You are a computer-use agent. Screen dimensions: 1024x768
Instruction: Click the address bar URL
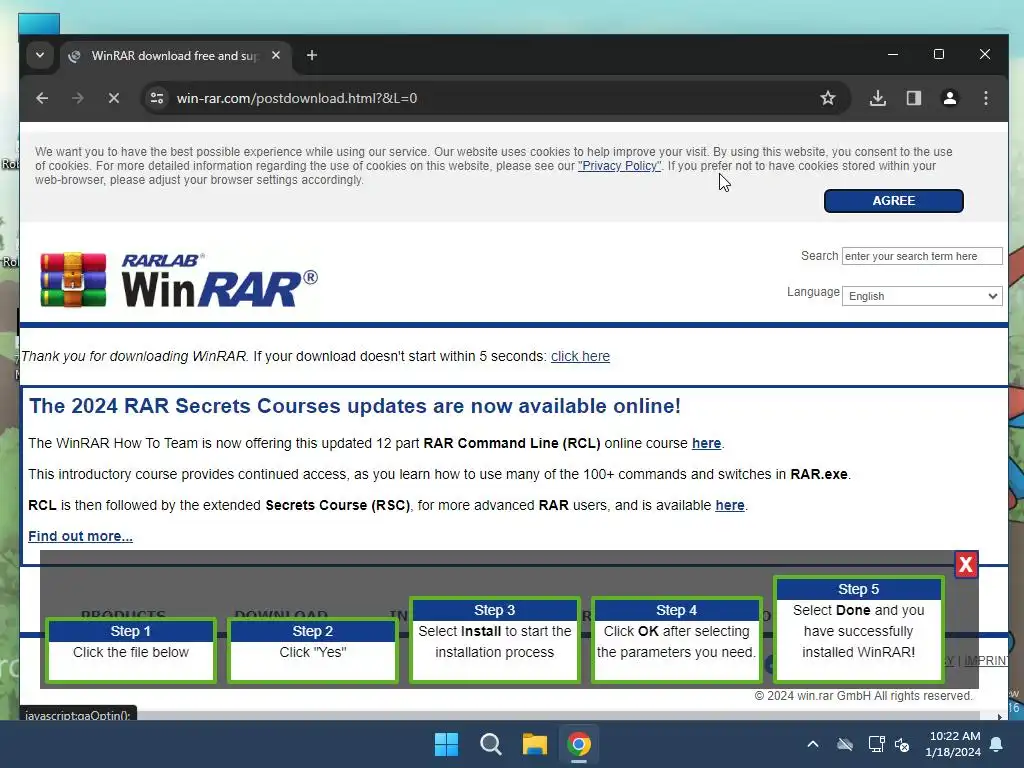[x=296, y=98]
